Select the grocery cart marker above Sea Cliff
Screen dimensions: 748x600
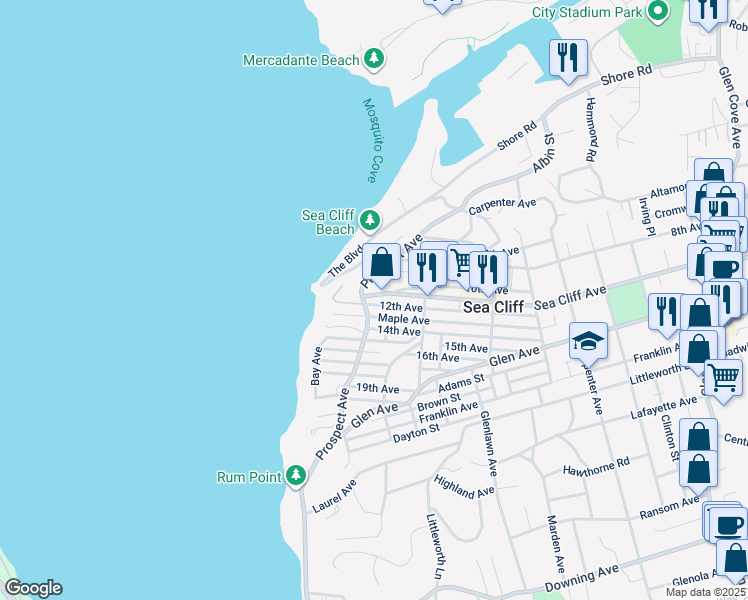coord(460,264)
